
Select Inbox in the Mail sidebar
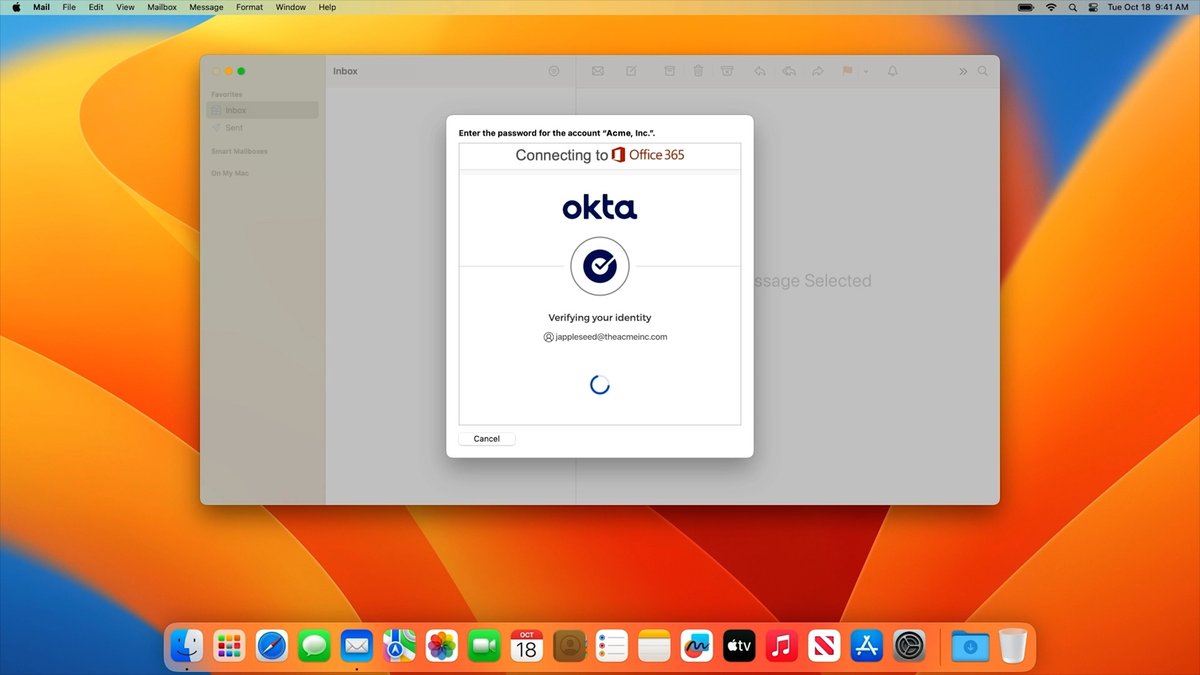click(x=262, y=110)
